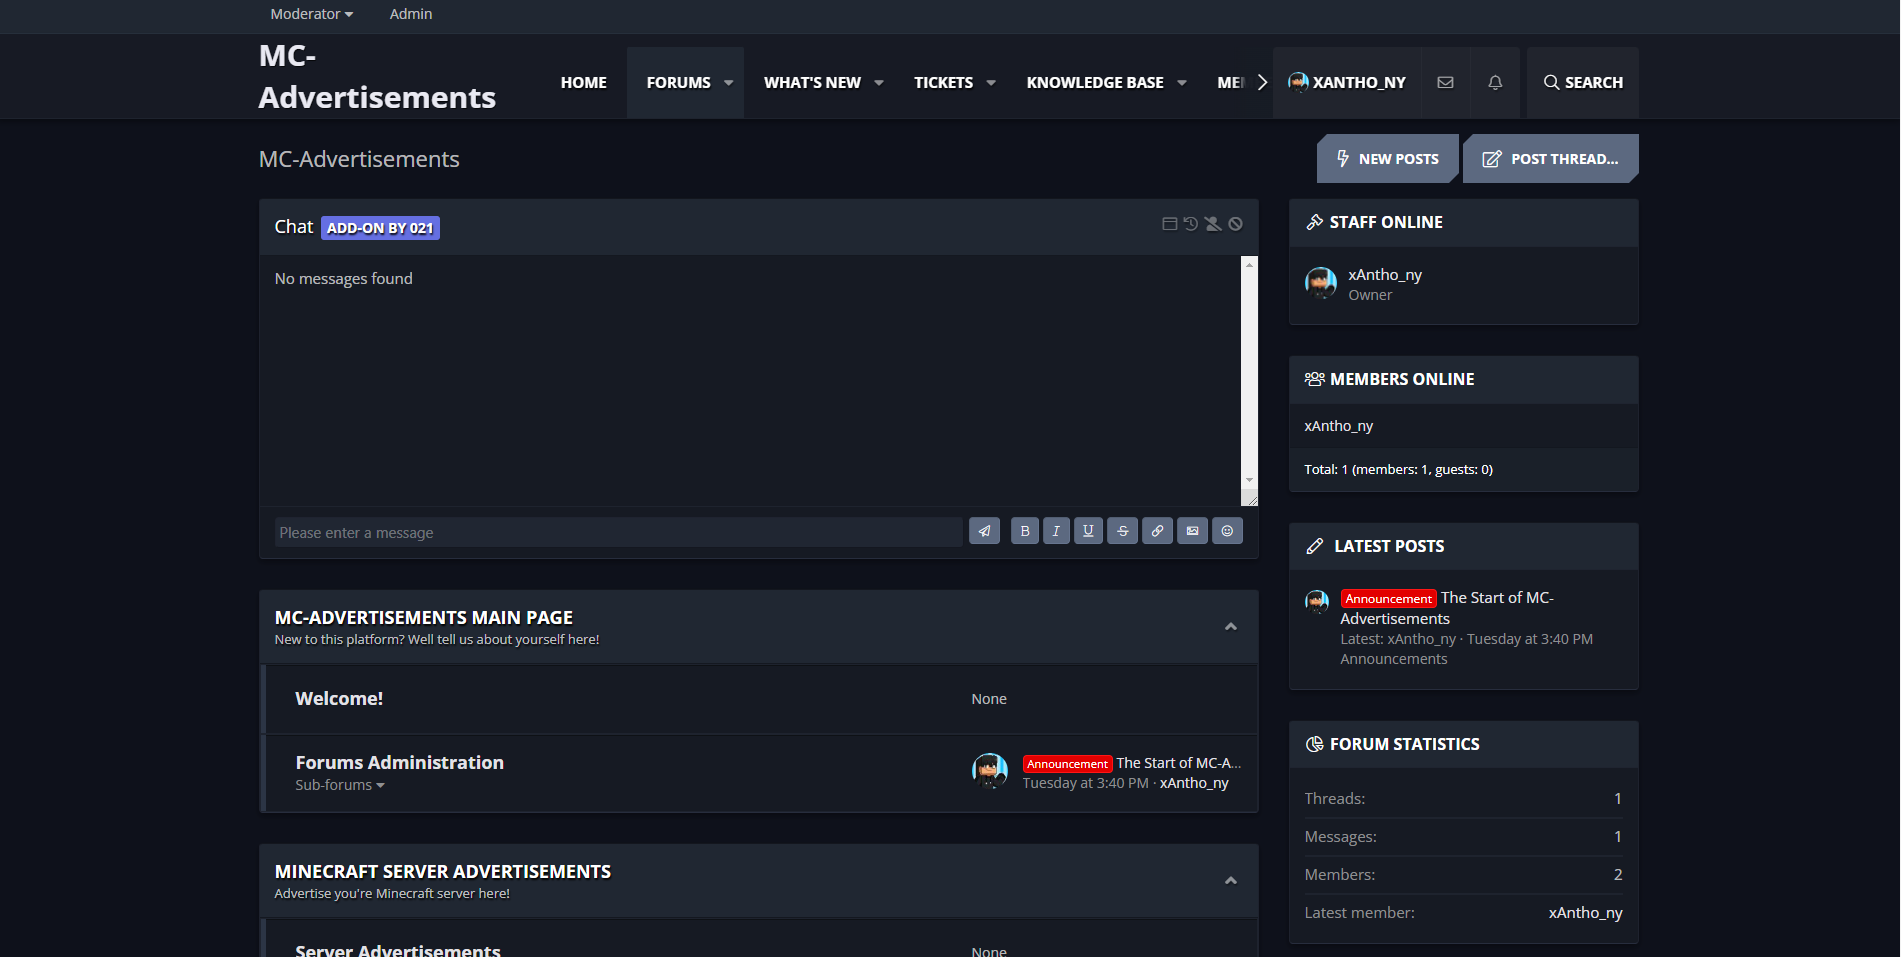Click avatar in Latest Posts widget
The width and height of the screenshot is (1901, 957).
pyautogui.click(x=1317, y=601)
